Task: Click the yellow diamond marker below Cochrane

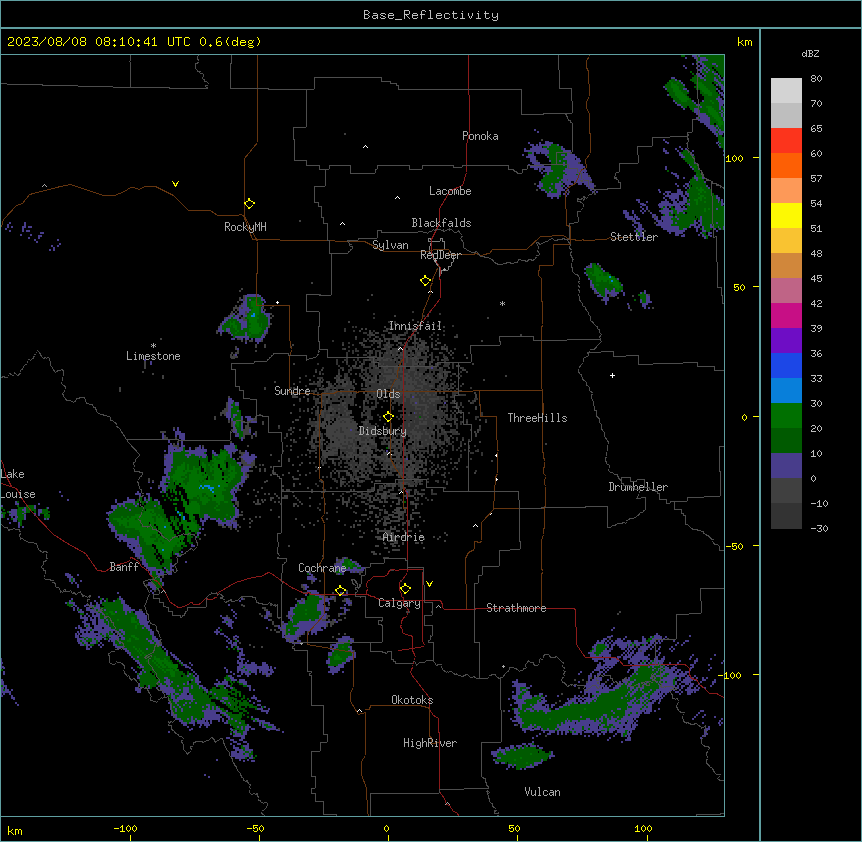Action: click(341, 591)
